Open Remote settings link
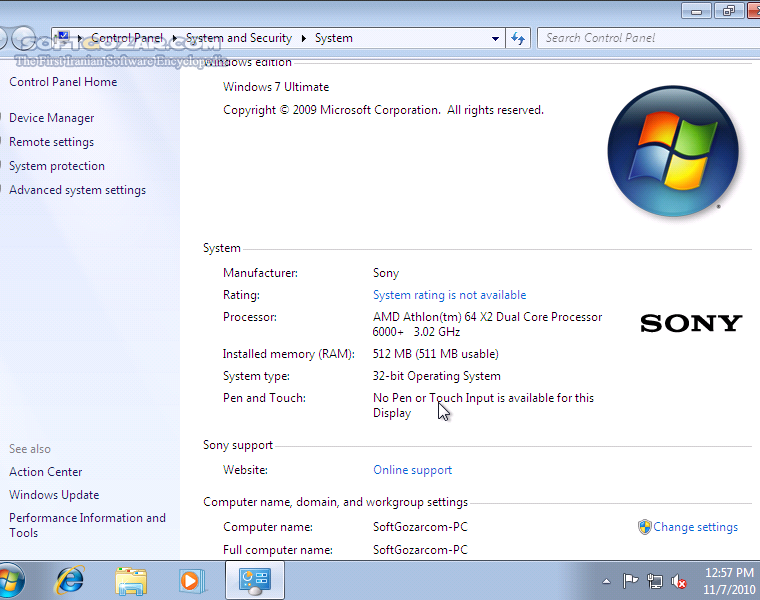 (x=51, y=142)
